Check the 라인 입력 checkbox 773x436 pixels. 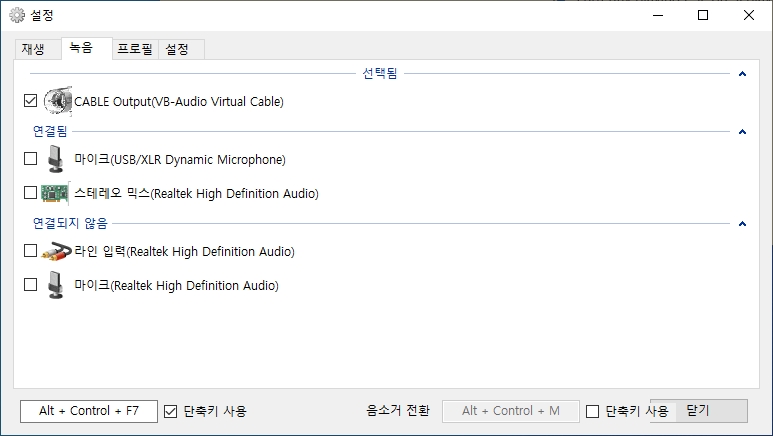[x=31, y=251]
